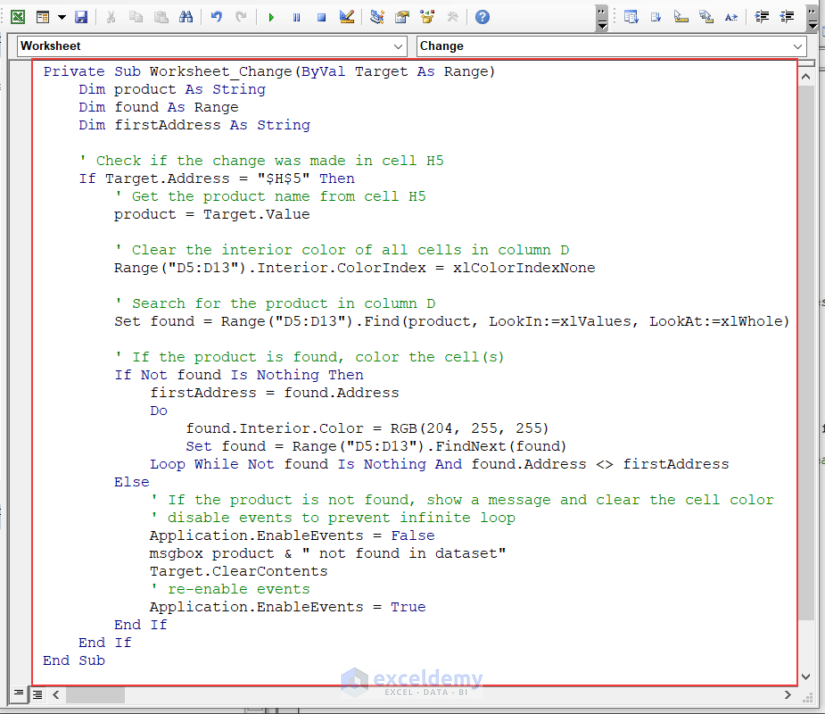Expand Edit toolbar options overflow arrow
825x714 pixels.
tap(812, 18)
